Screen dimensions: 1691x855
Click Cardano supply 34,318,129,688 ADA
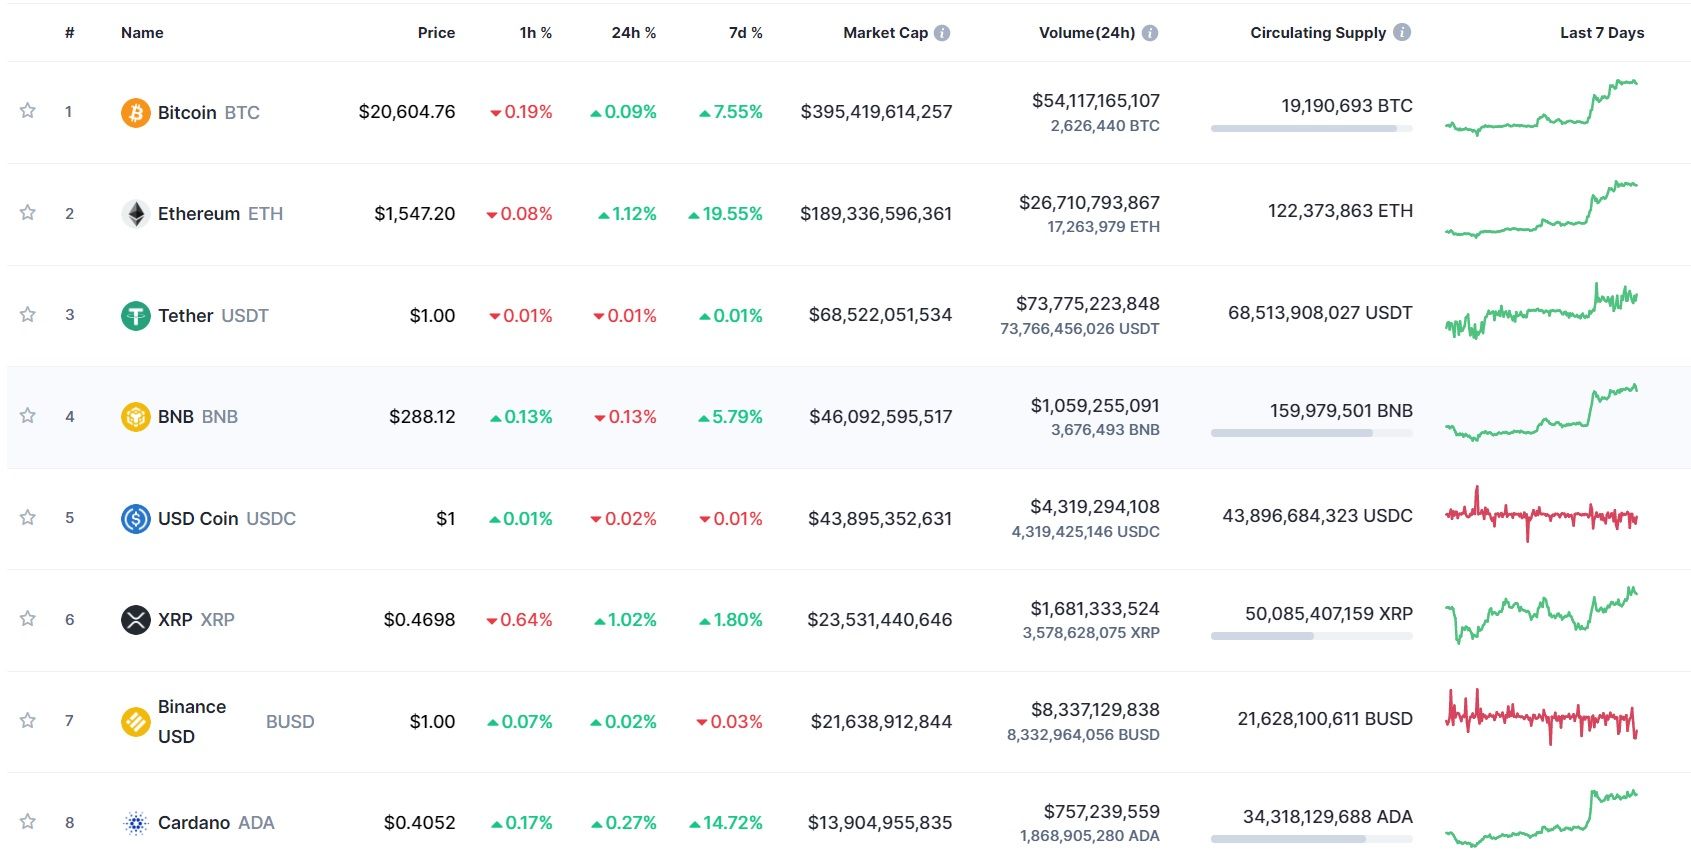(x=1328, y=817)
